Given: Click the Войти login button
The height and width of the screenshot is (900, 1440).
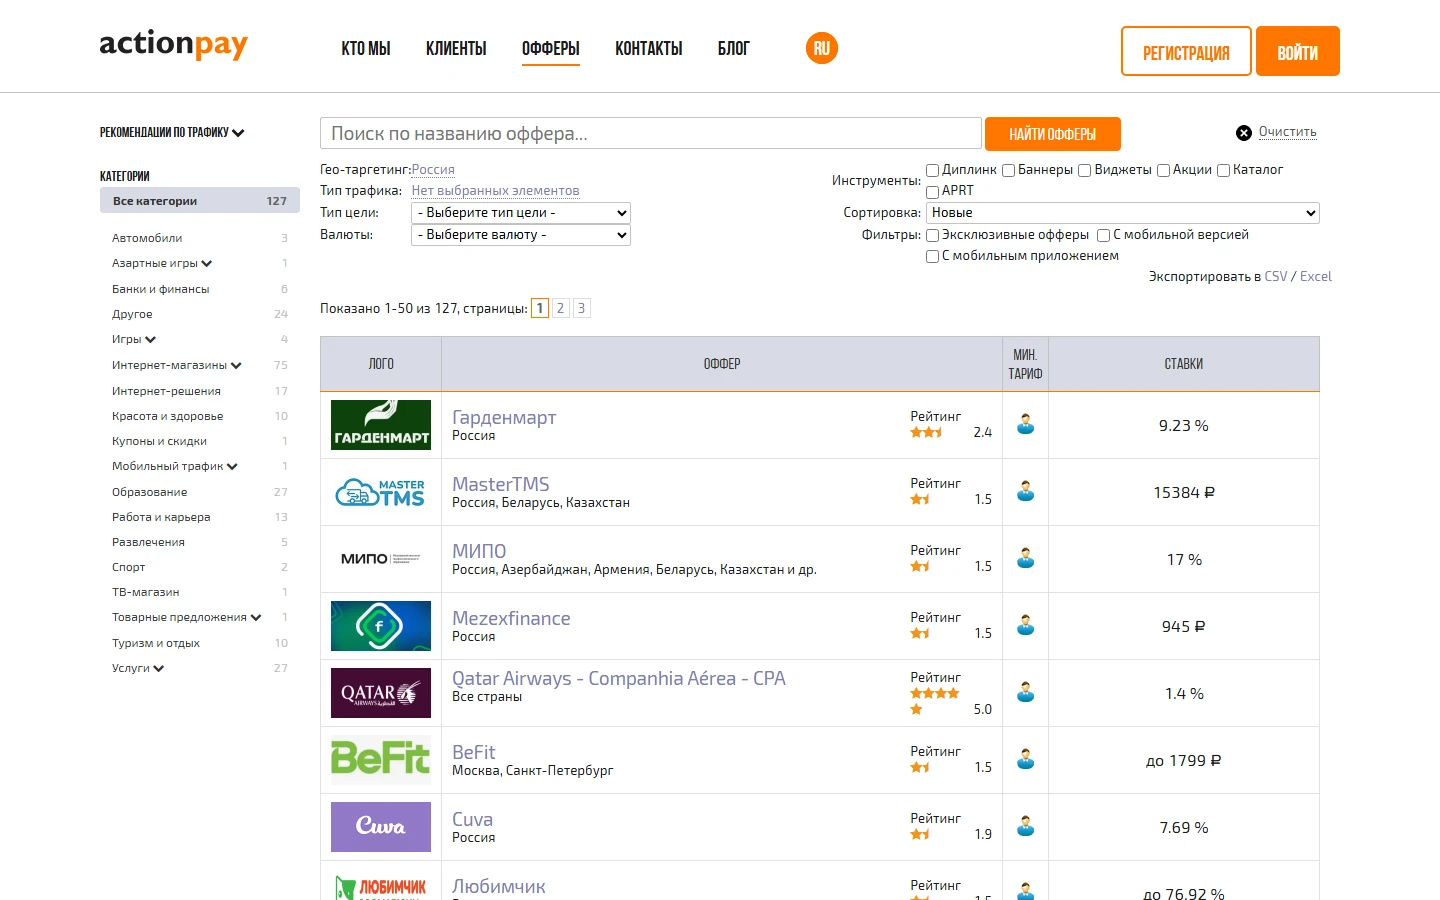Looking at the screenshot, I should click(1298, 51).
